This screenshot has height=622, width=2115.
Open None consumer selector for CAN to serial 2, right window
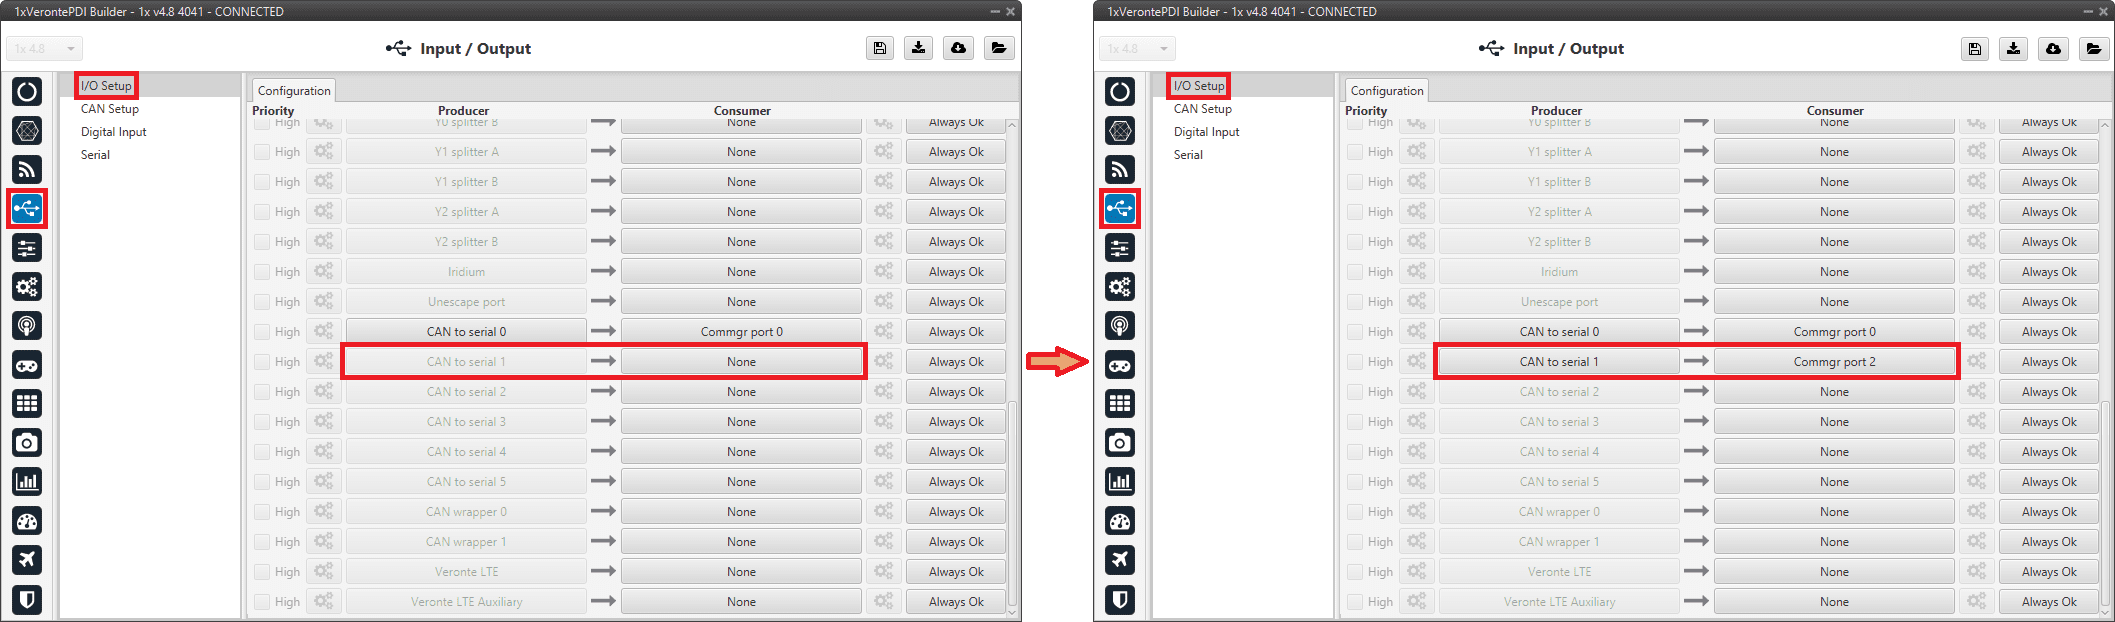tap(1834, 392)
